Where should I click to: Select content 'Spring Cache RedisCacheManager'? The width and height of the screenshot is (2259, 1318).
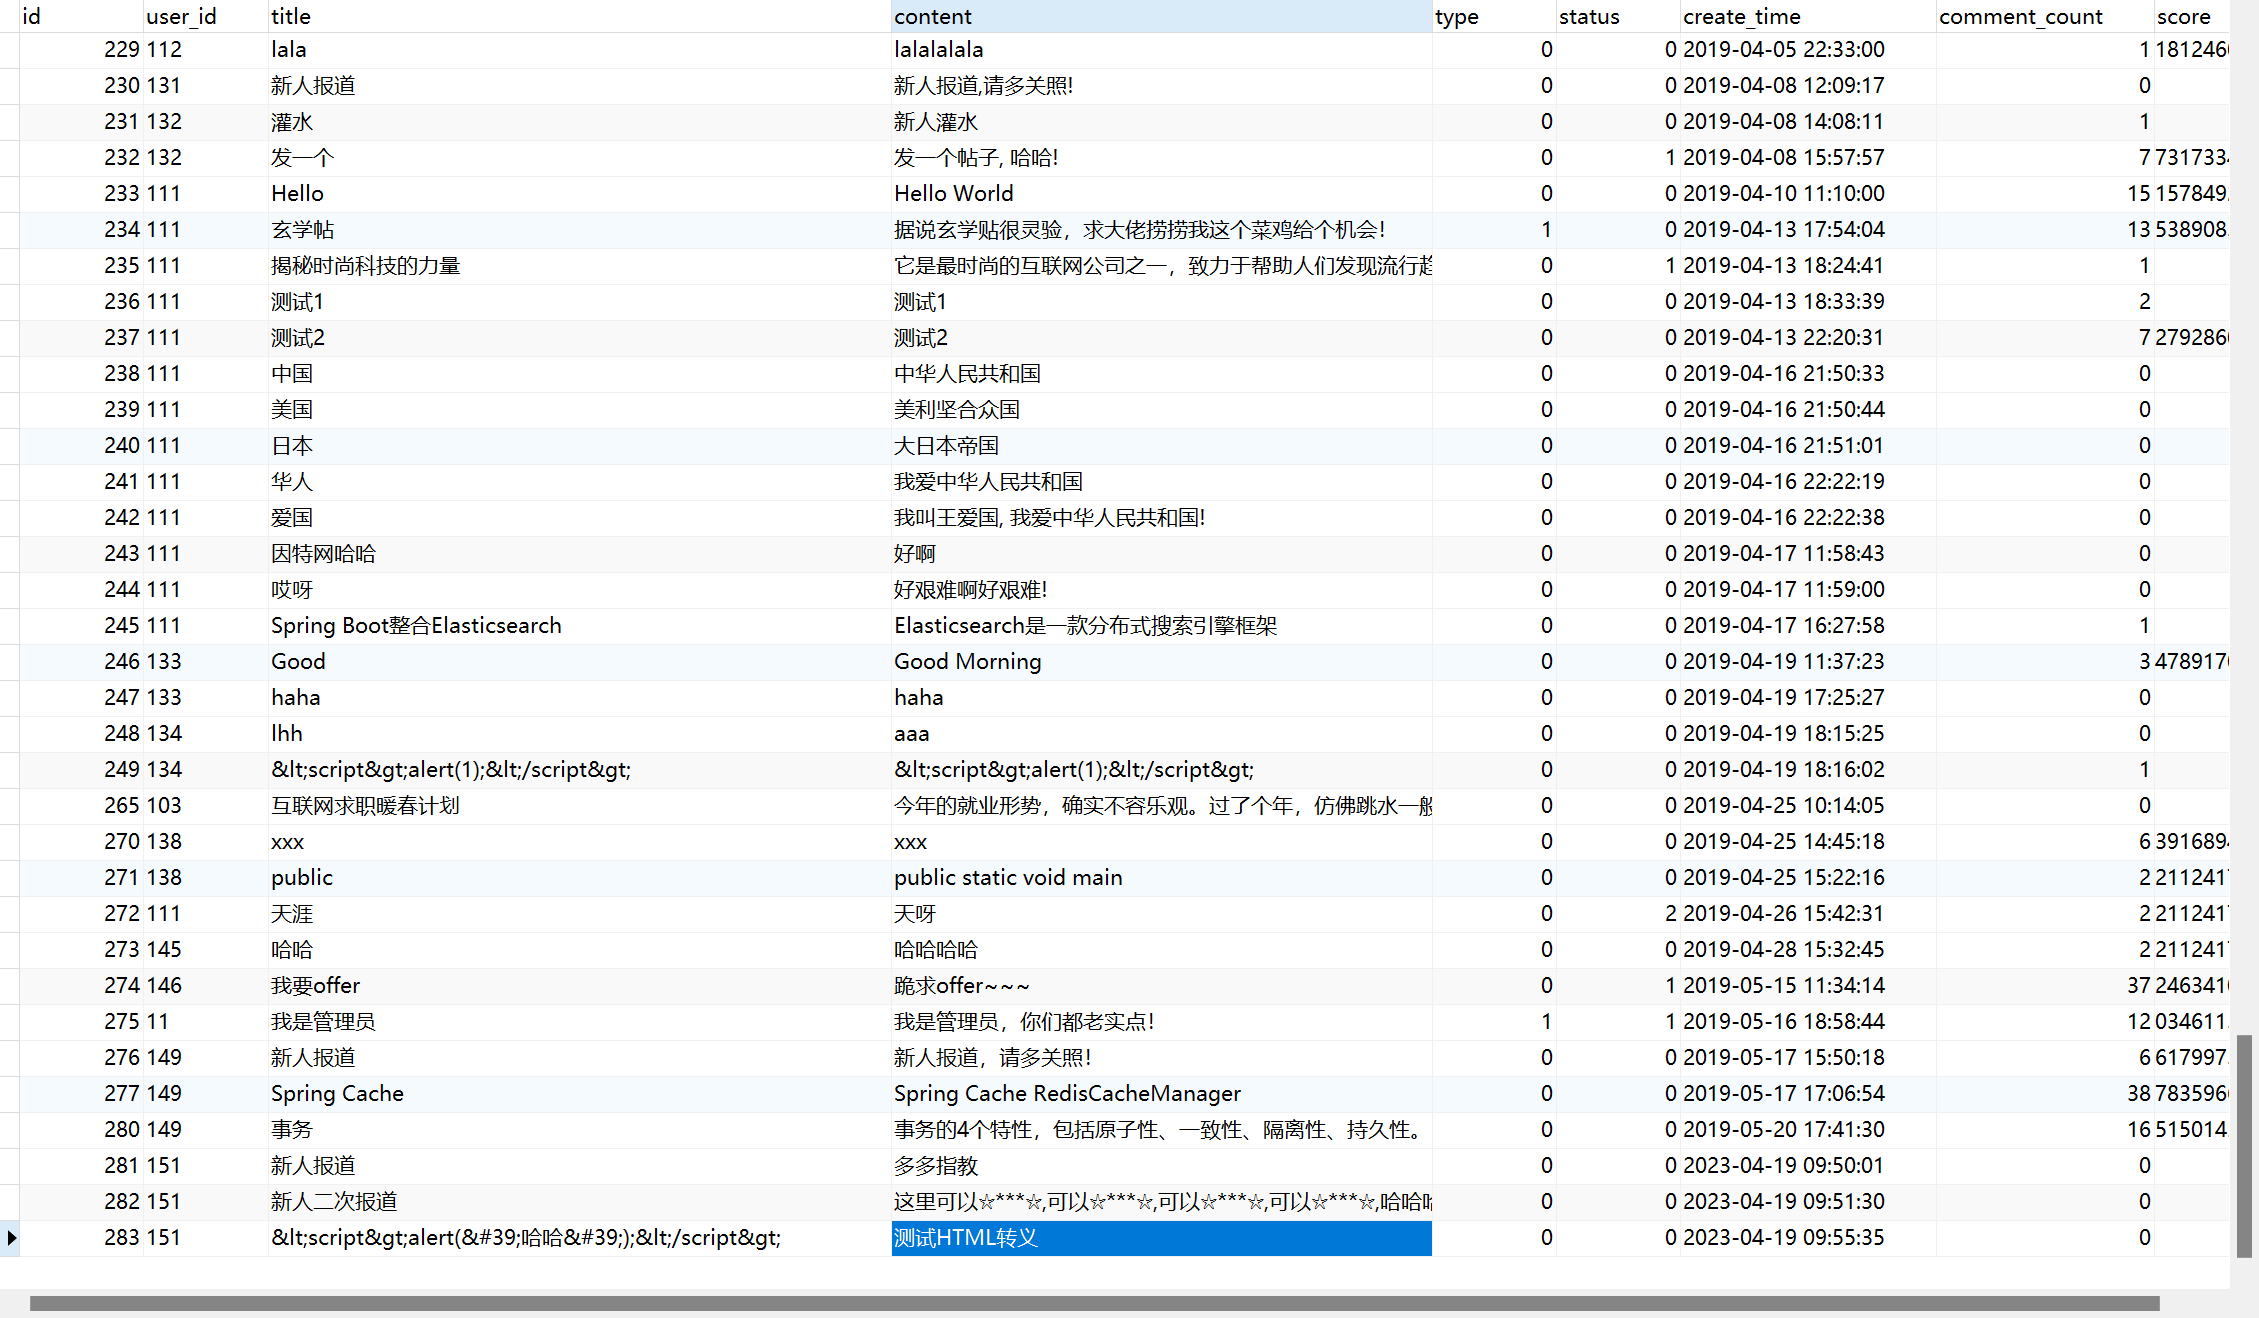pos(1161,1094)
